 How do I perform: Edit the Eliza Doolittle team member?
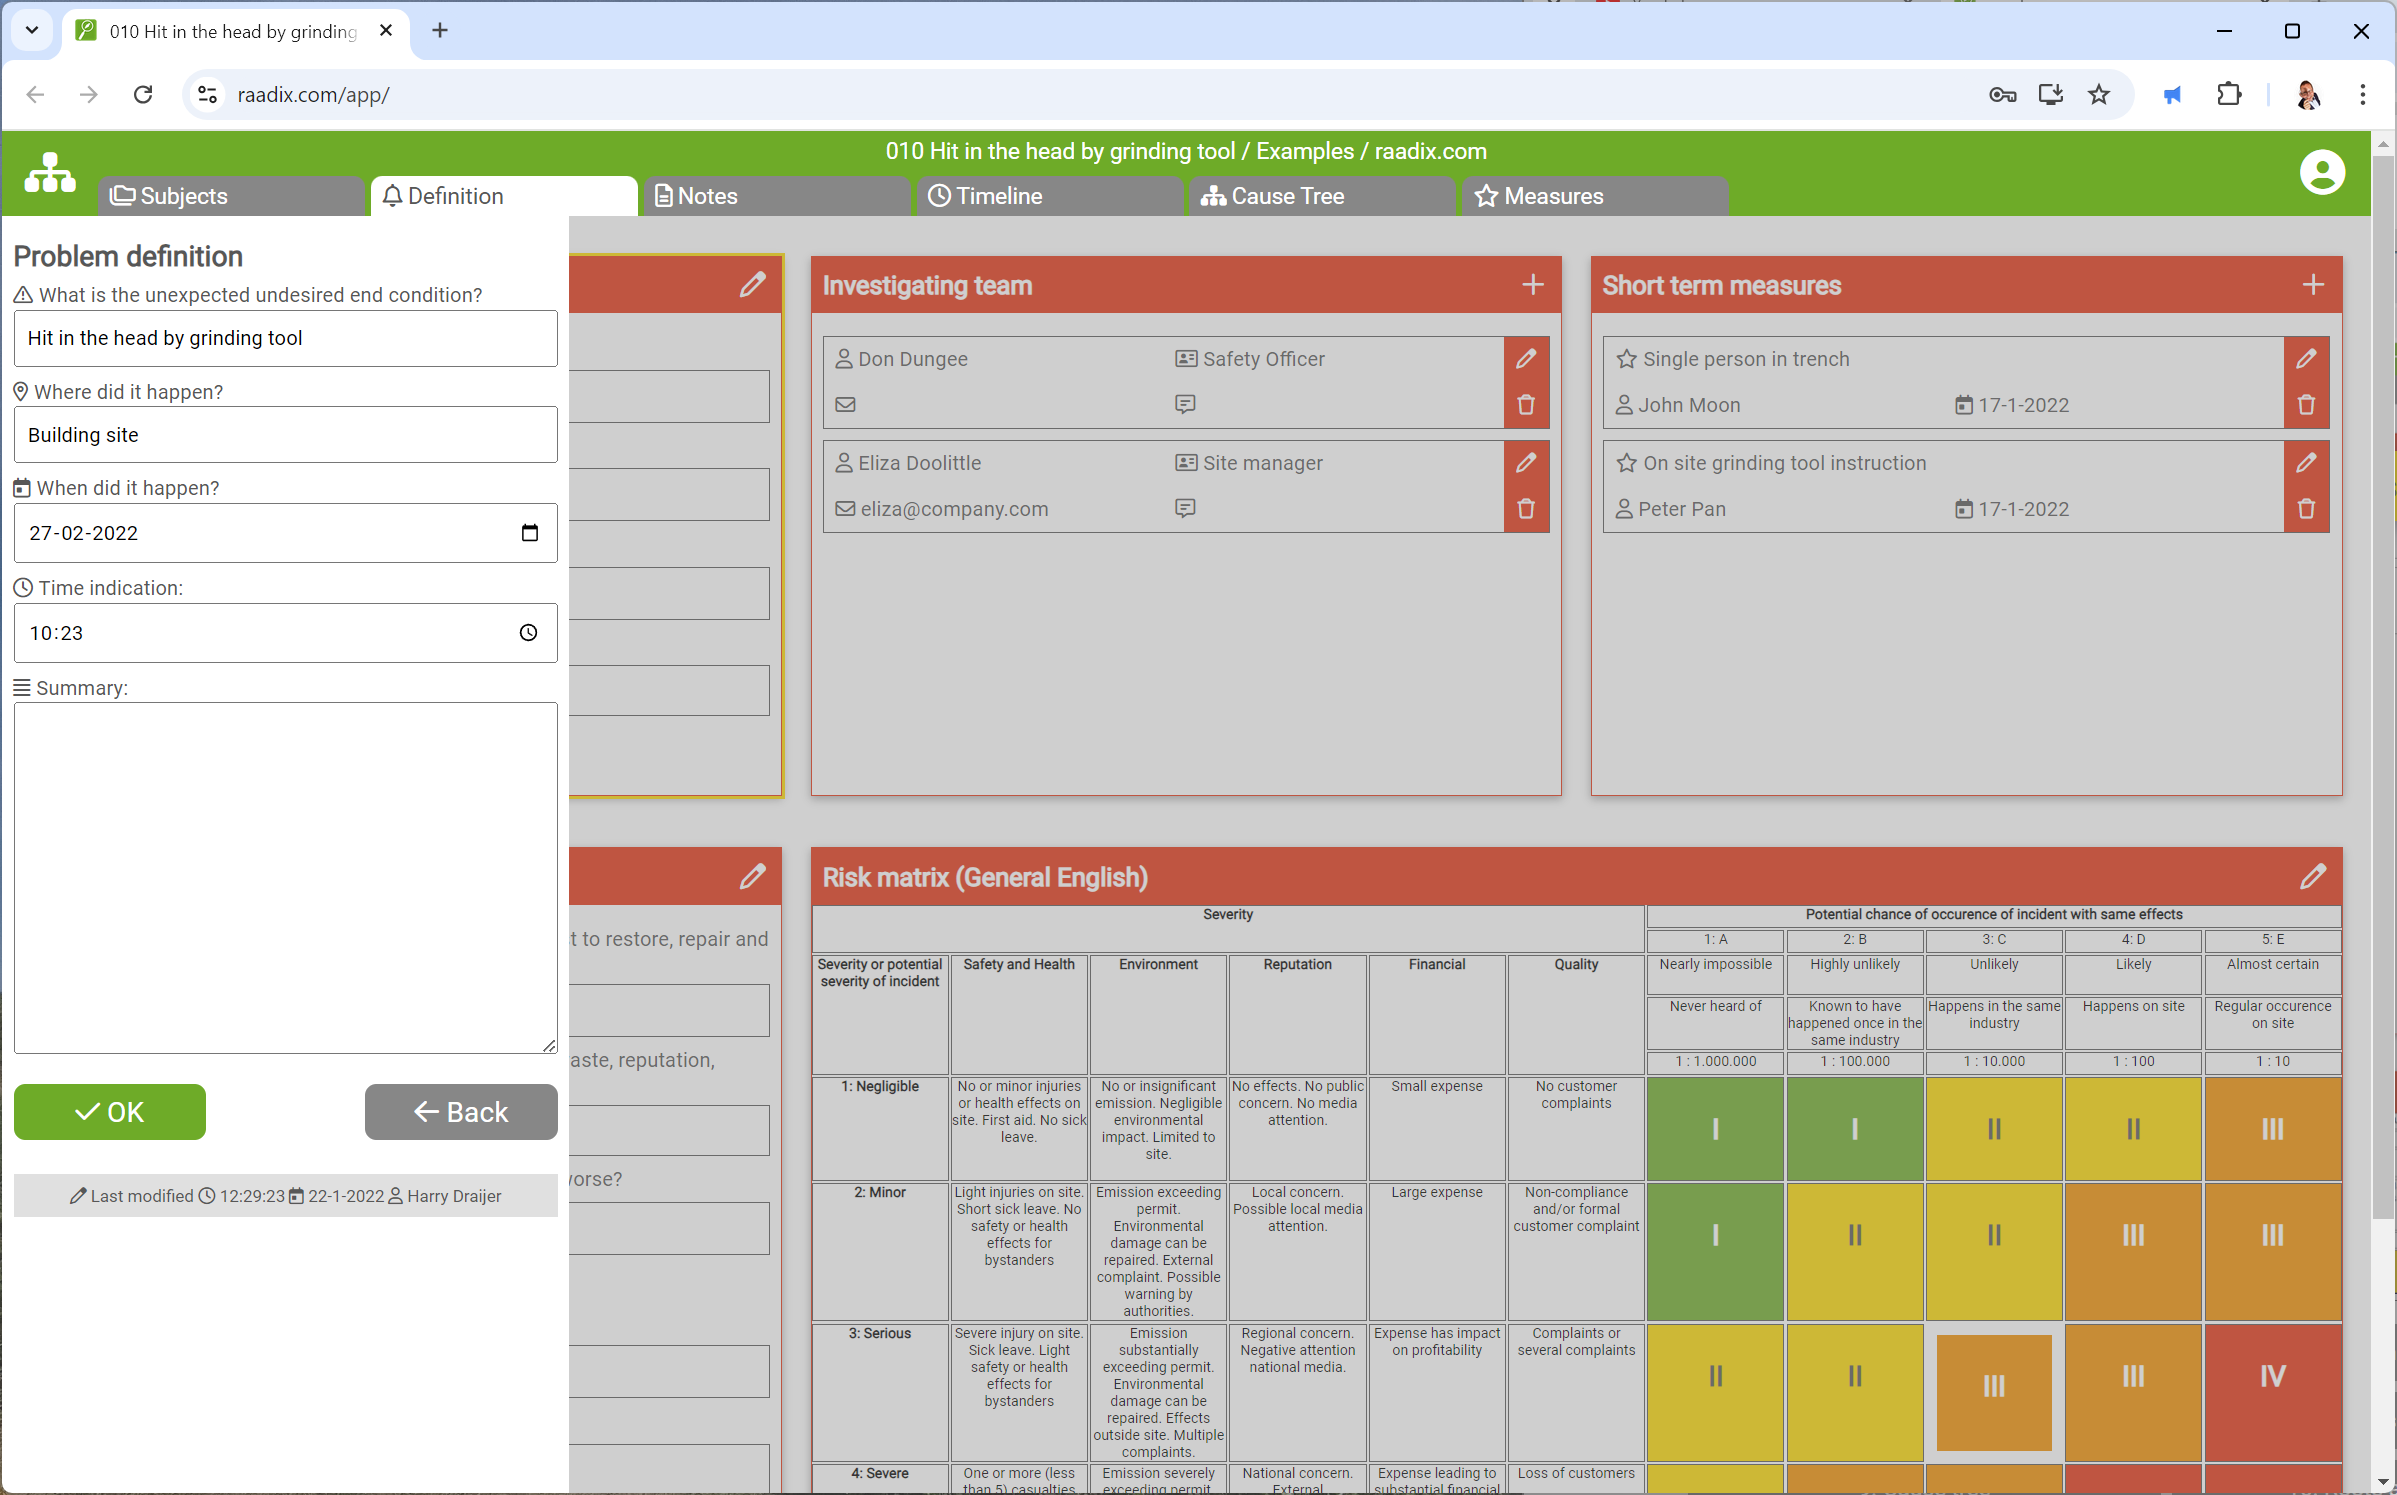coord(1526,463)
